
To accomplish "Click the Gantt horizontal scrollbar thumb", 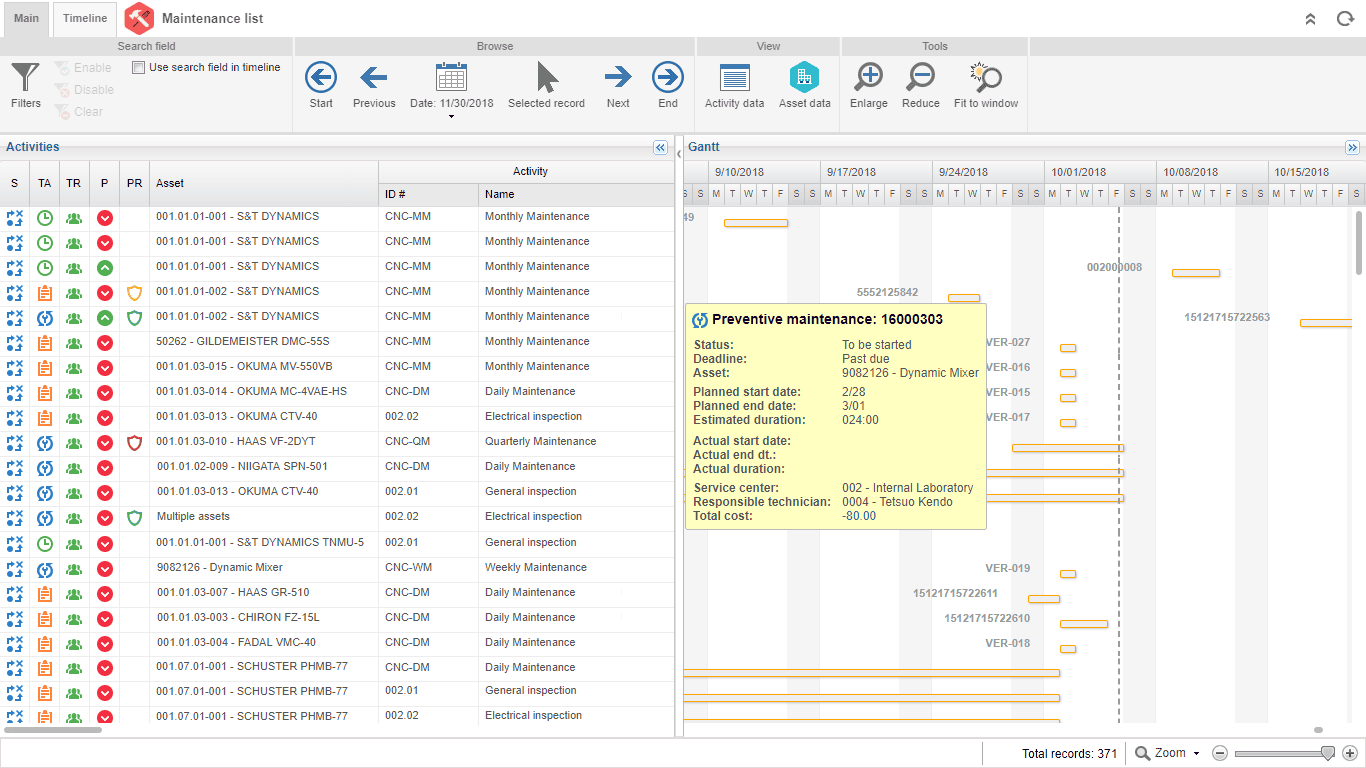I will [1318, 730].
